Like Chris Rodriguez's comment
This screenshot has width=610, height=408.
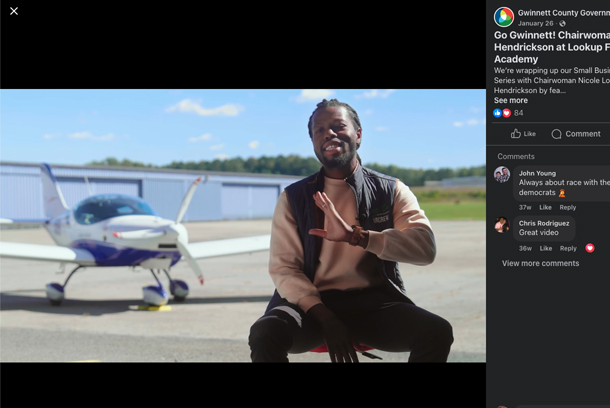tap(545, 248)
